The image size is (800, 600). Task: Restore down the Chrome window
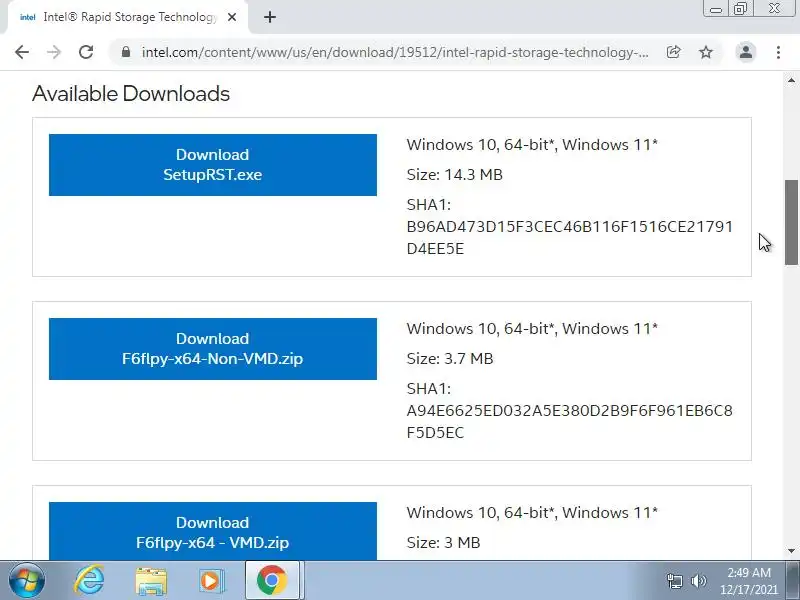[740, 9]
